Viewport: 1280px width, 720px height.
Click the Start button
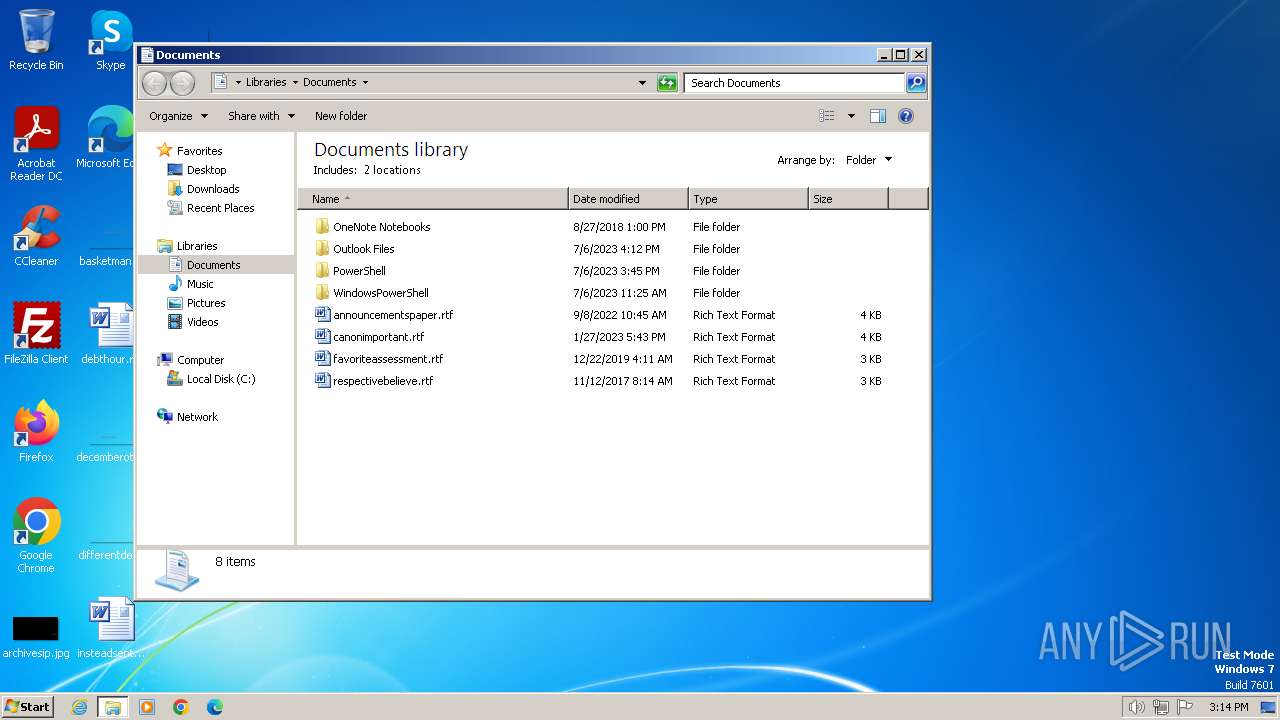[x=28, y=707]
